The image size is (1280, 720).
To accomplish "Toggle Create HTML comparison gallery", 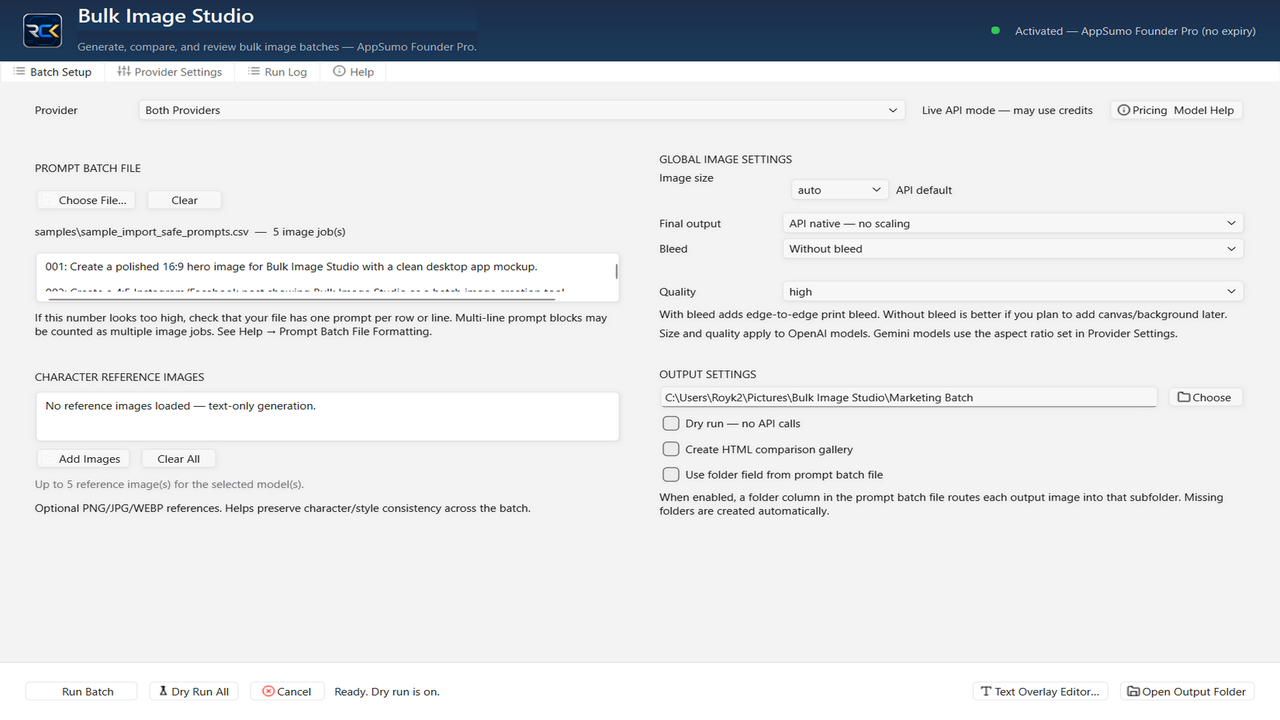I will 671,449.
